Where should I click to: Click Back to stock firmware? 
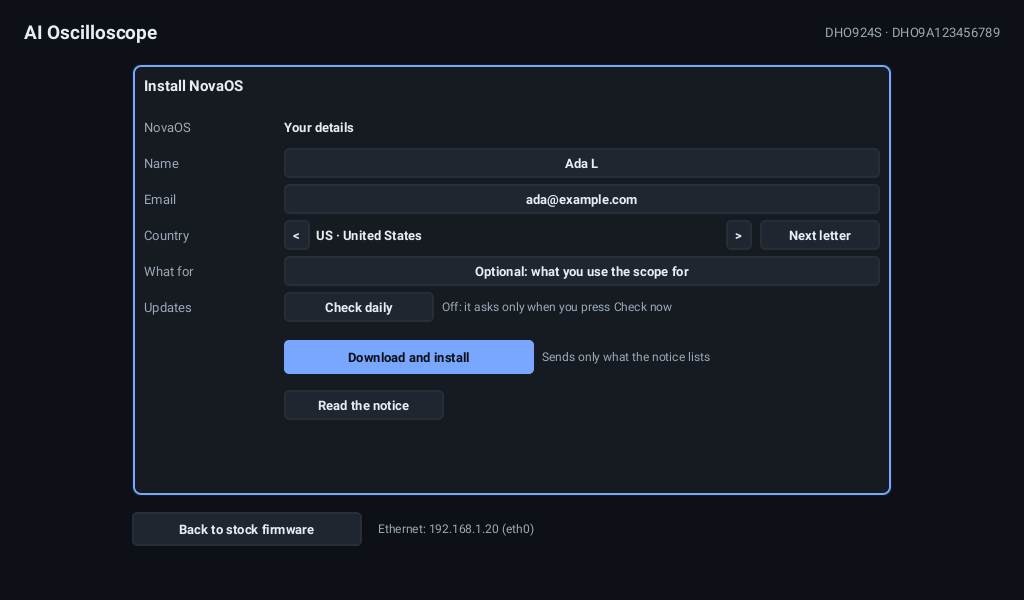point(247,529)
